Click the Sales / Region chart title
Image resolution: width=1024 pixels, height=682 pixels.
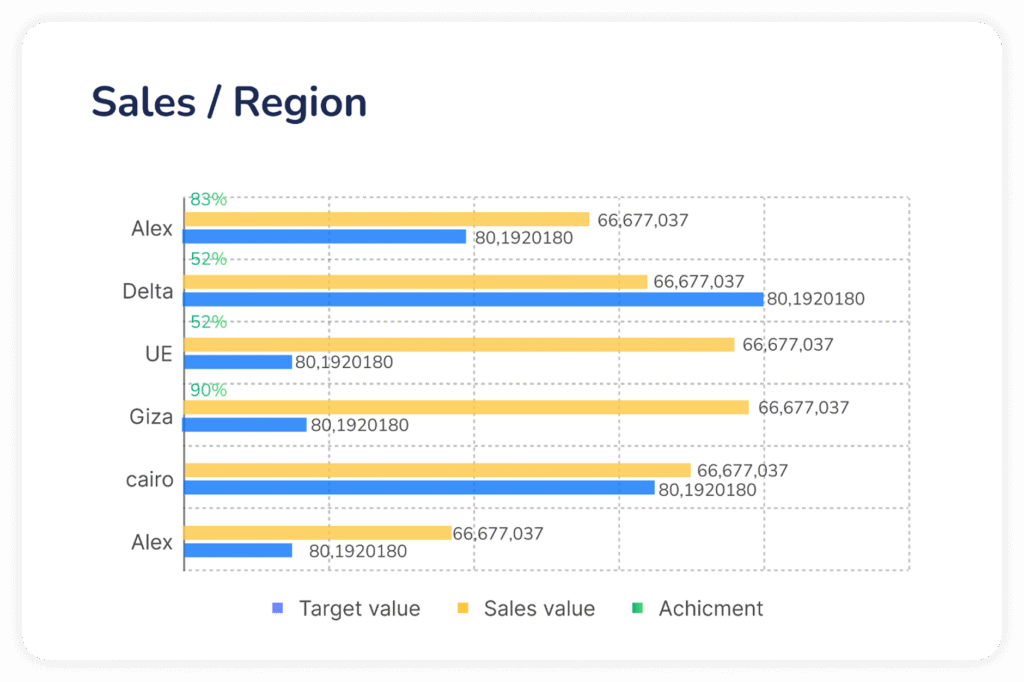point(229,102)
